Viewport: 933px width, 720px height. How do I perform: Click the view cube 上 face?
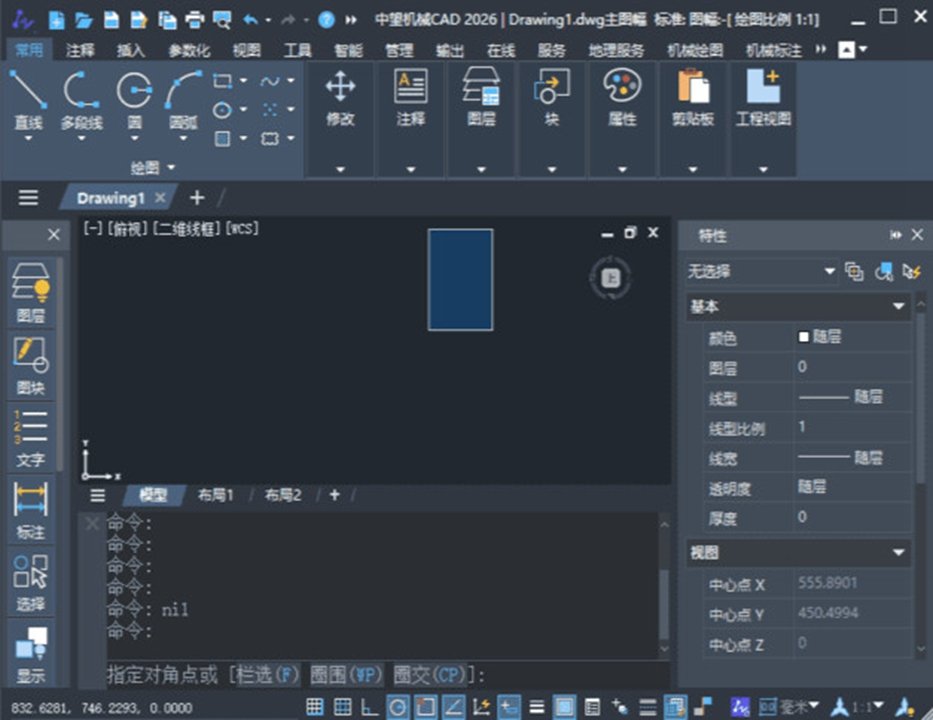pos(610,278)
